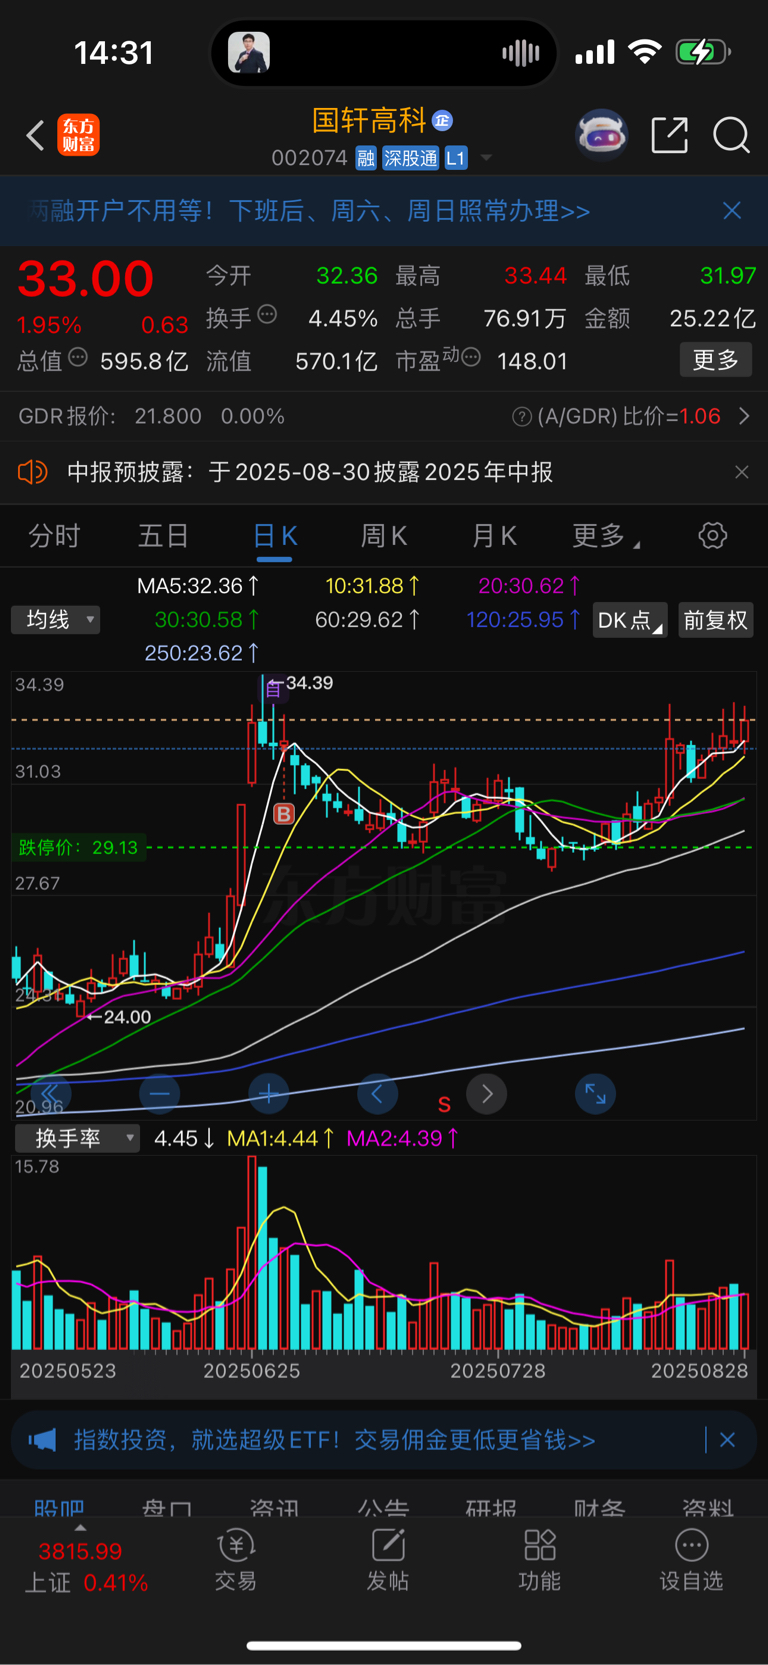Open the 功能 functions icon
The image size is (768, 1665).
[x=540, y=1560]
